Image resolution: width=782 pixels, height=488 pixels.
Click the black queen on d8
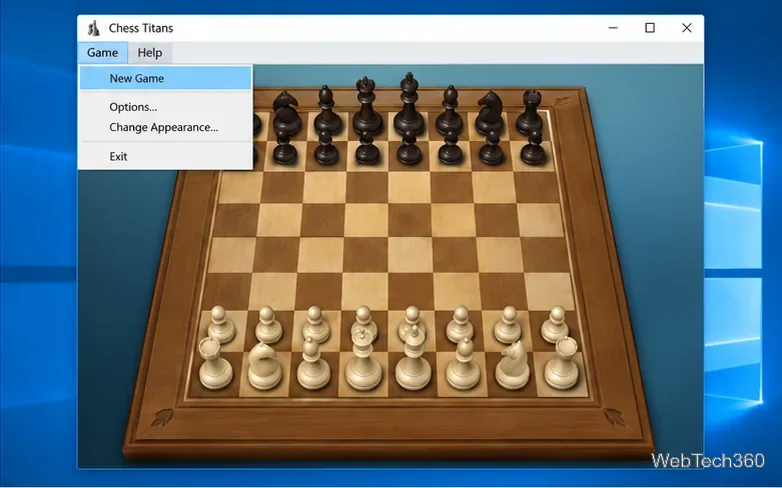(x=368, y=106)
